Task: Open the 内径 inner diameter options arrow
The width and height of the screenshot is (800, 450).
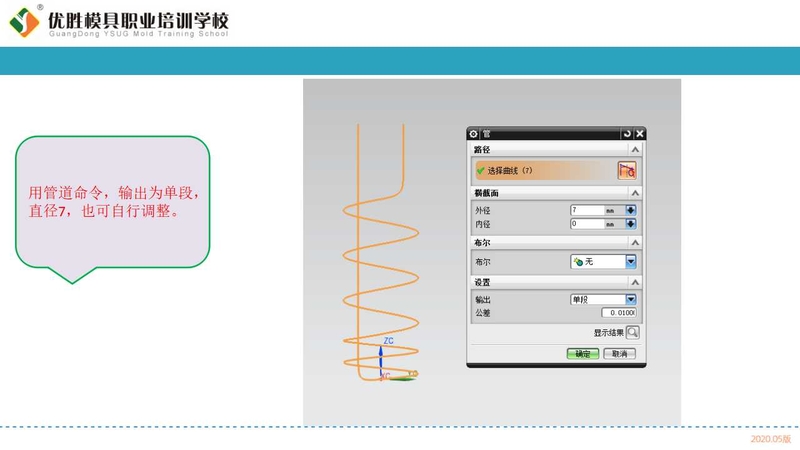Action: 631,224
